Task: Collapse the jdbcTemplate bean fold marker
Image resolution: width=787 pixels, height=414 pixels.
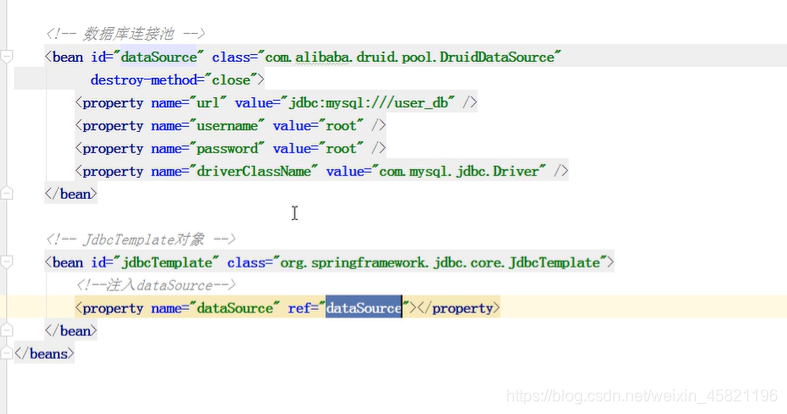Action: 7,262
